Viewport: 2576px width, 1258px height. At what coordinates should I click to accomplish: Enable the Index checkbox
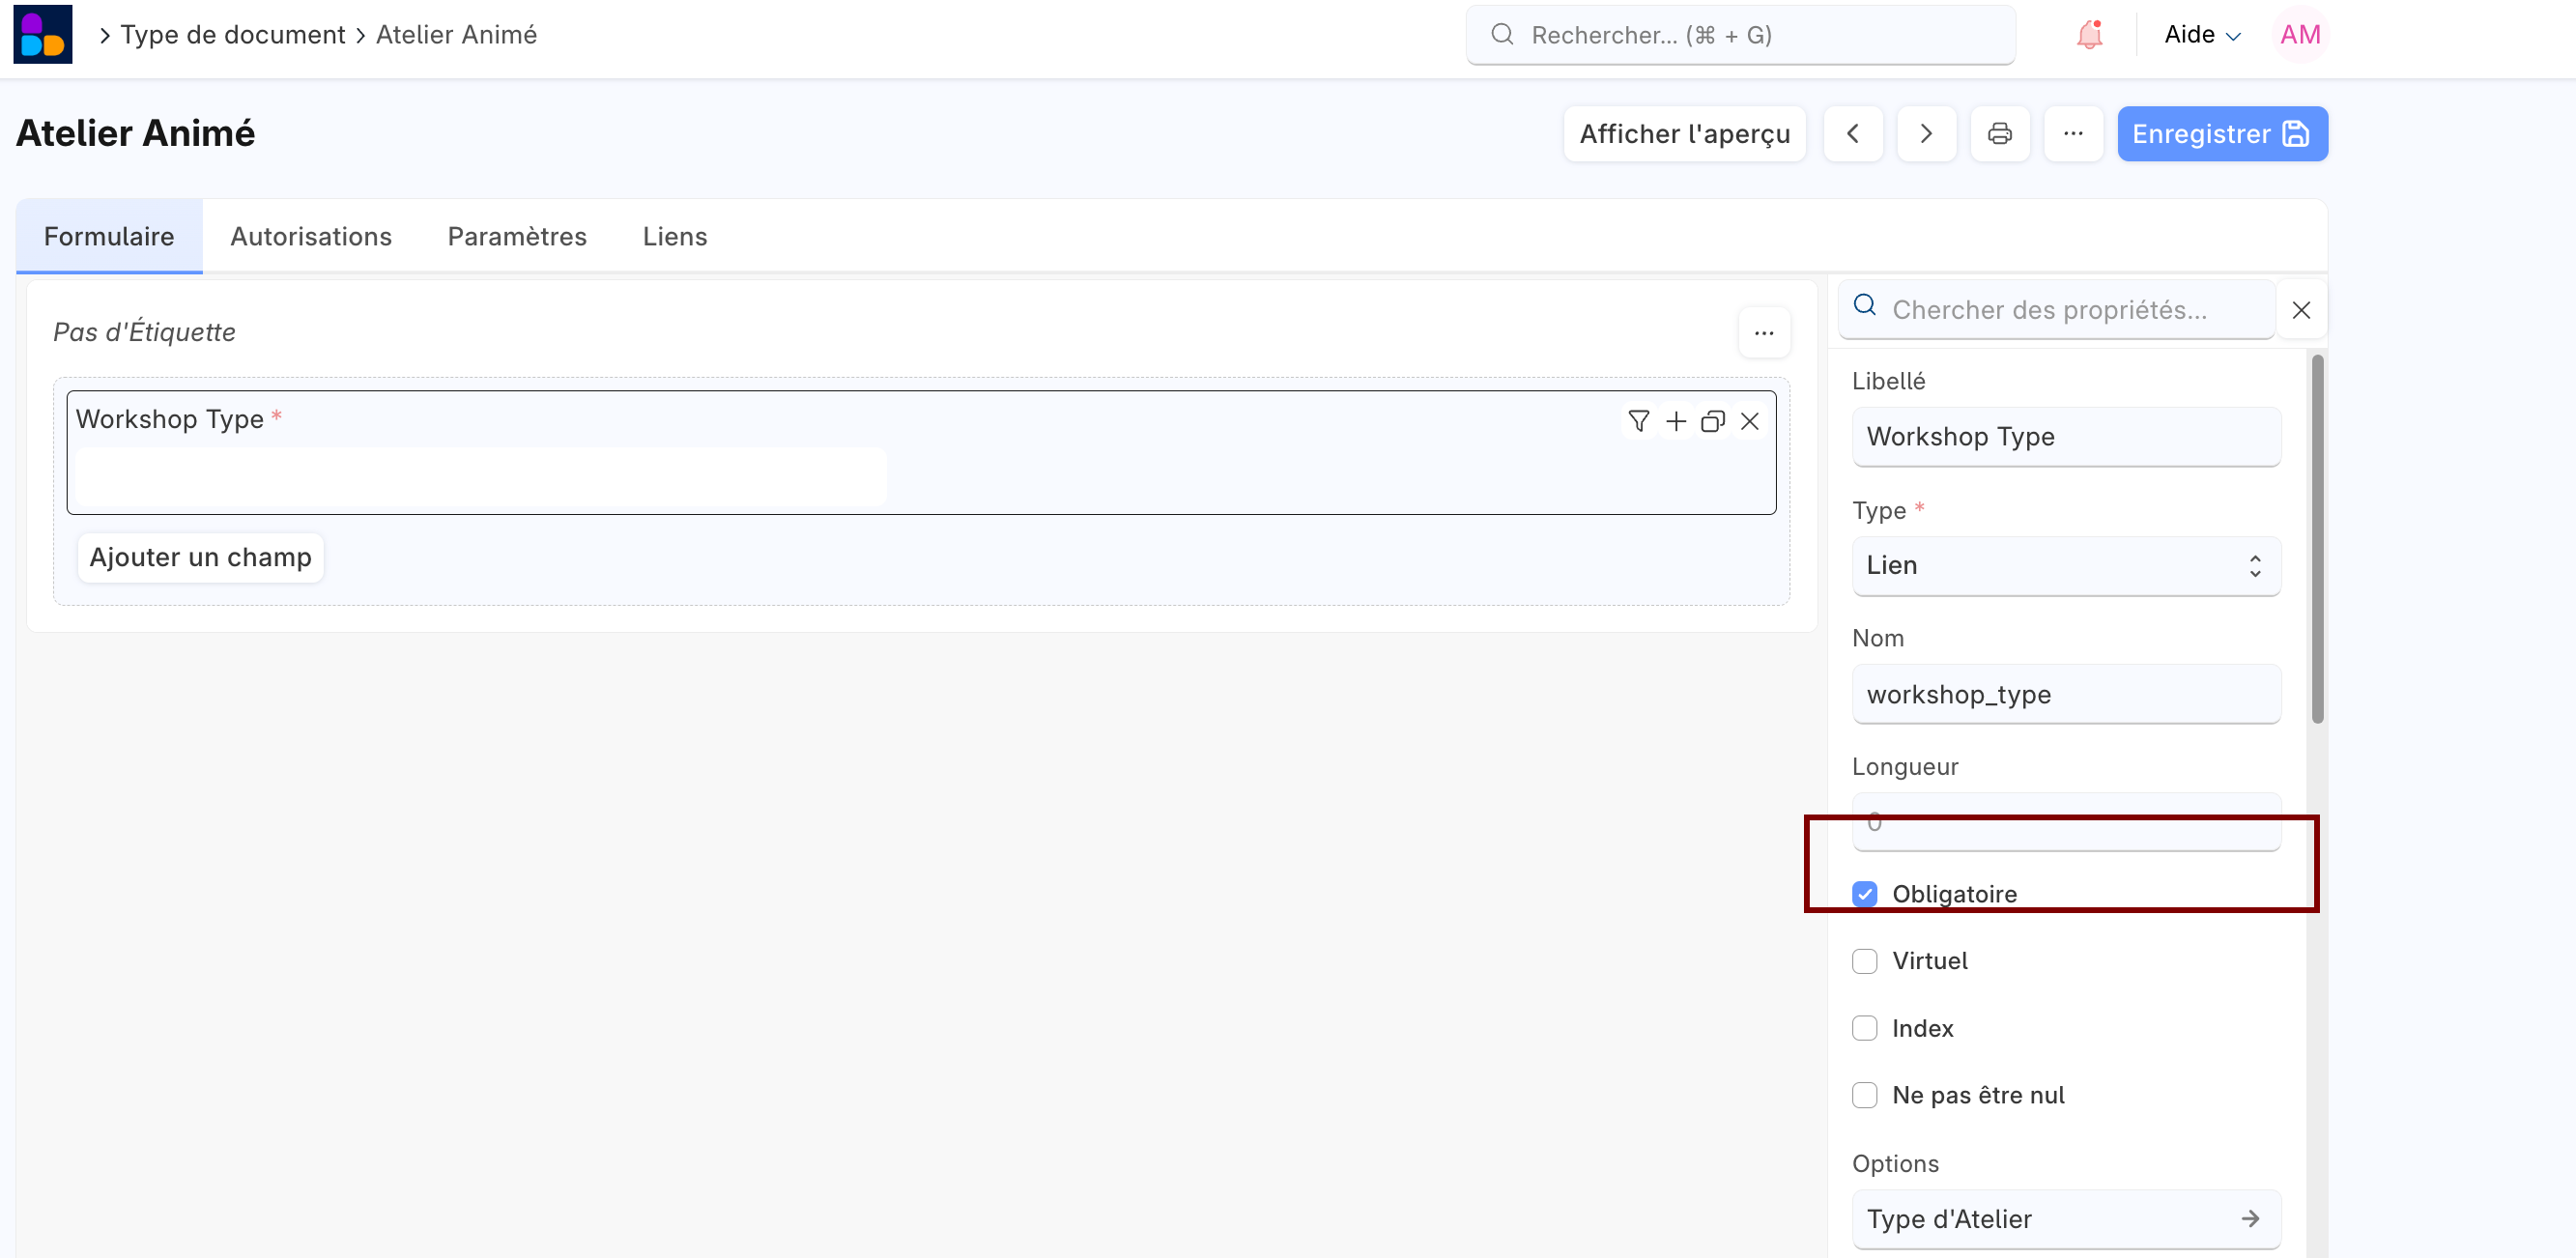pyautogui.click(x=1864, y=1028)
